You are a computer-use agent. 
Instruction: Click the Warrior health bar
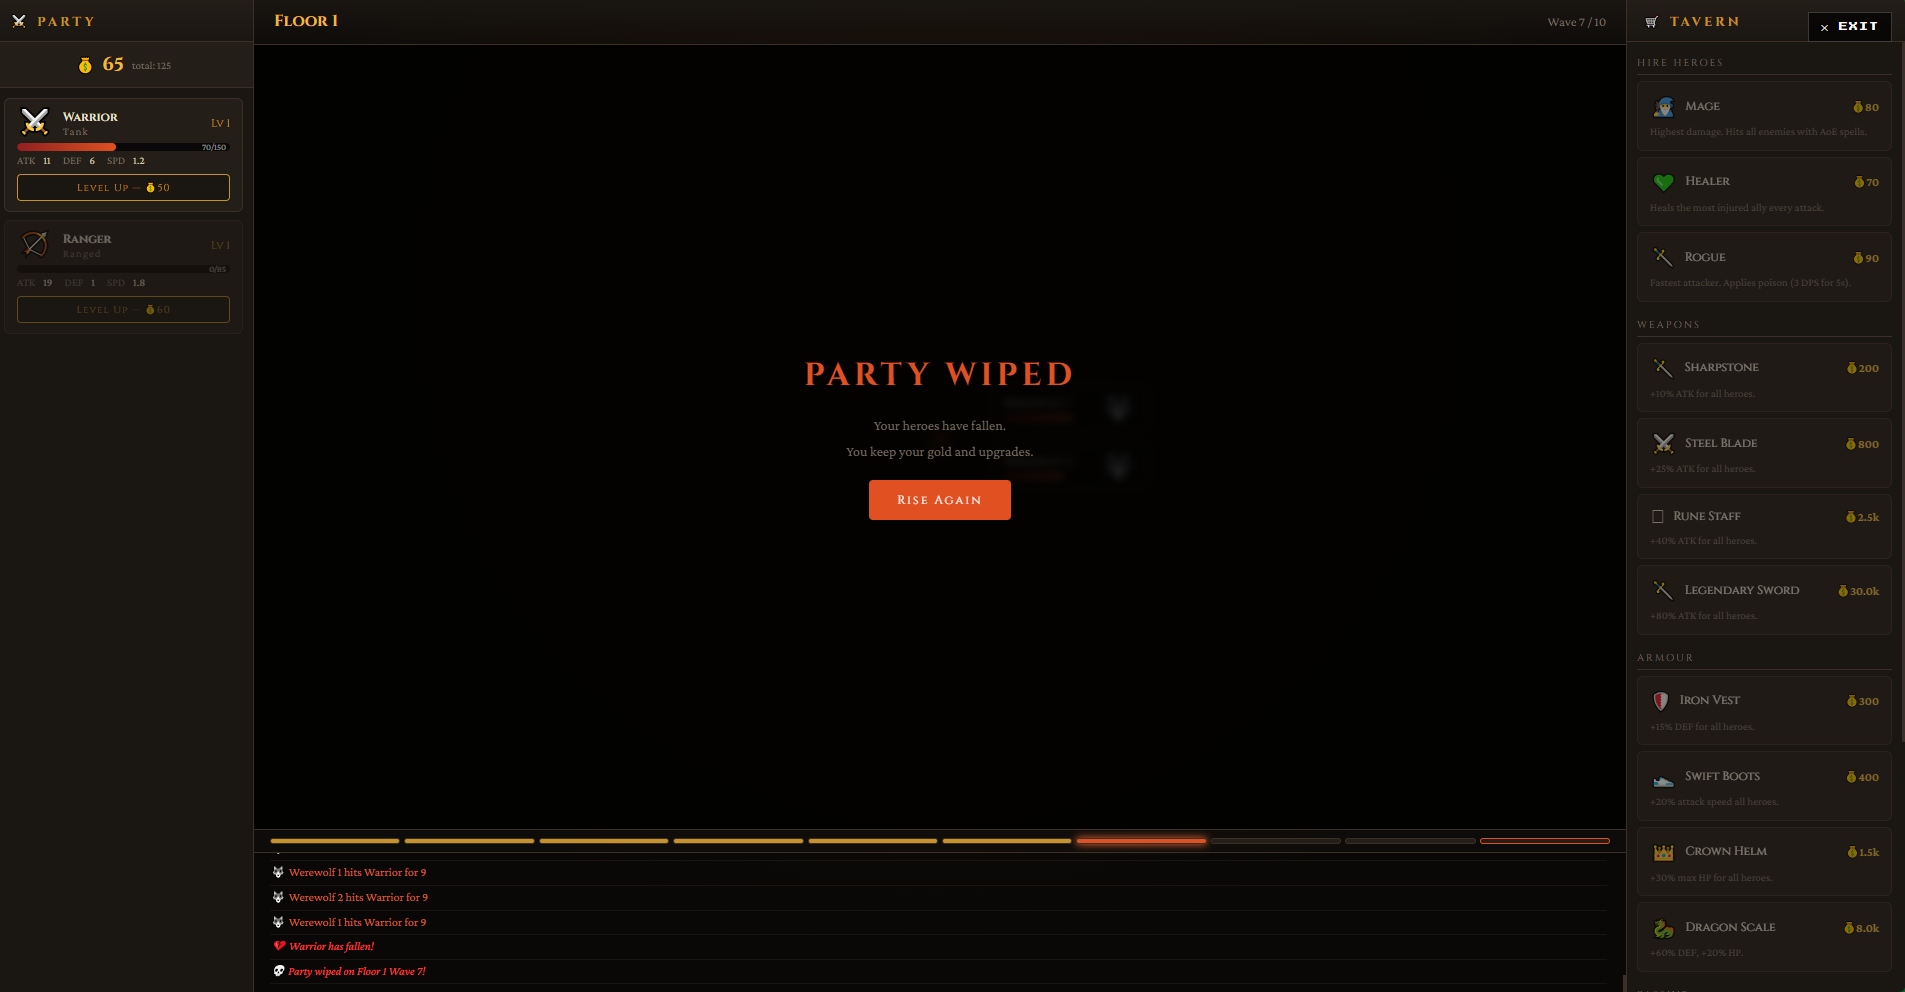pyautogui.click(x=123, y=147)
